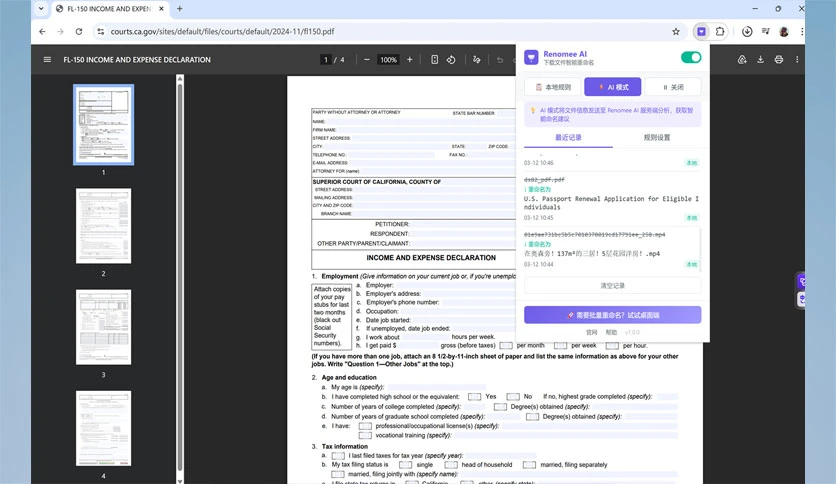This screenshot has width=836, height=484.
Task: Open the tab search dropdown
Action: (41, 9)
